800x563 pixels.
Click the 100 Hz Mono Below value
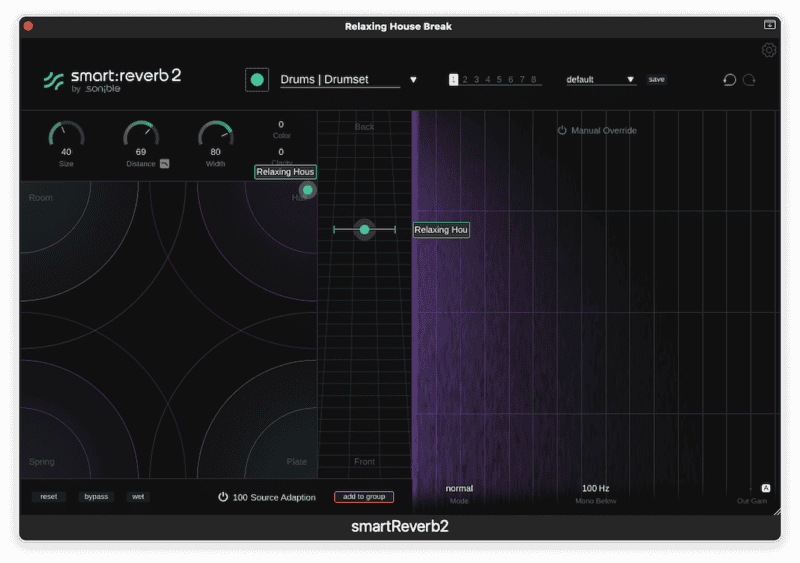click(x=595, y=488)
